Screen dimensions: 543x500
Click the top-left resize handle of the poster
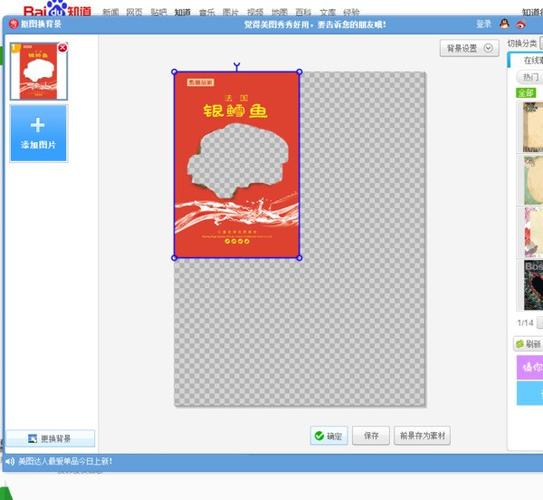click(x=174, y=72)
